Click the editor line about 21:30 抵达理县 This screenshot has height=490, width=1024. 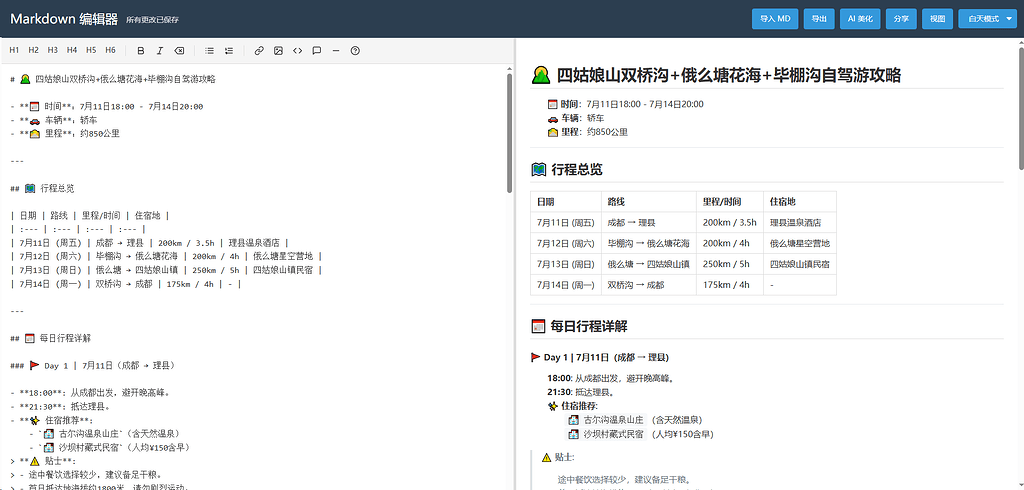coord(62,406)
